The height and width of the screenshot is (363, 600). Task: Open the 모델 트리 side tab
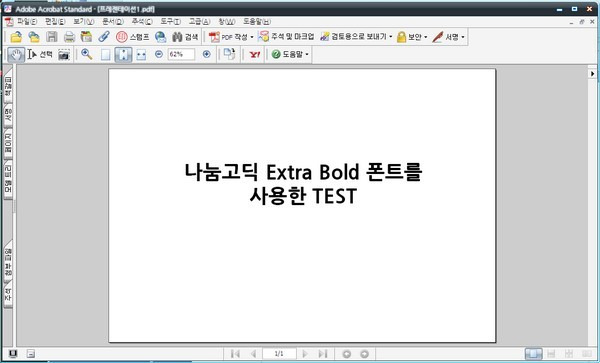point(8,179)
